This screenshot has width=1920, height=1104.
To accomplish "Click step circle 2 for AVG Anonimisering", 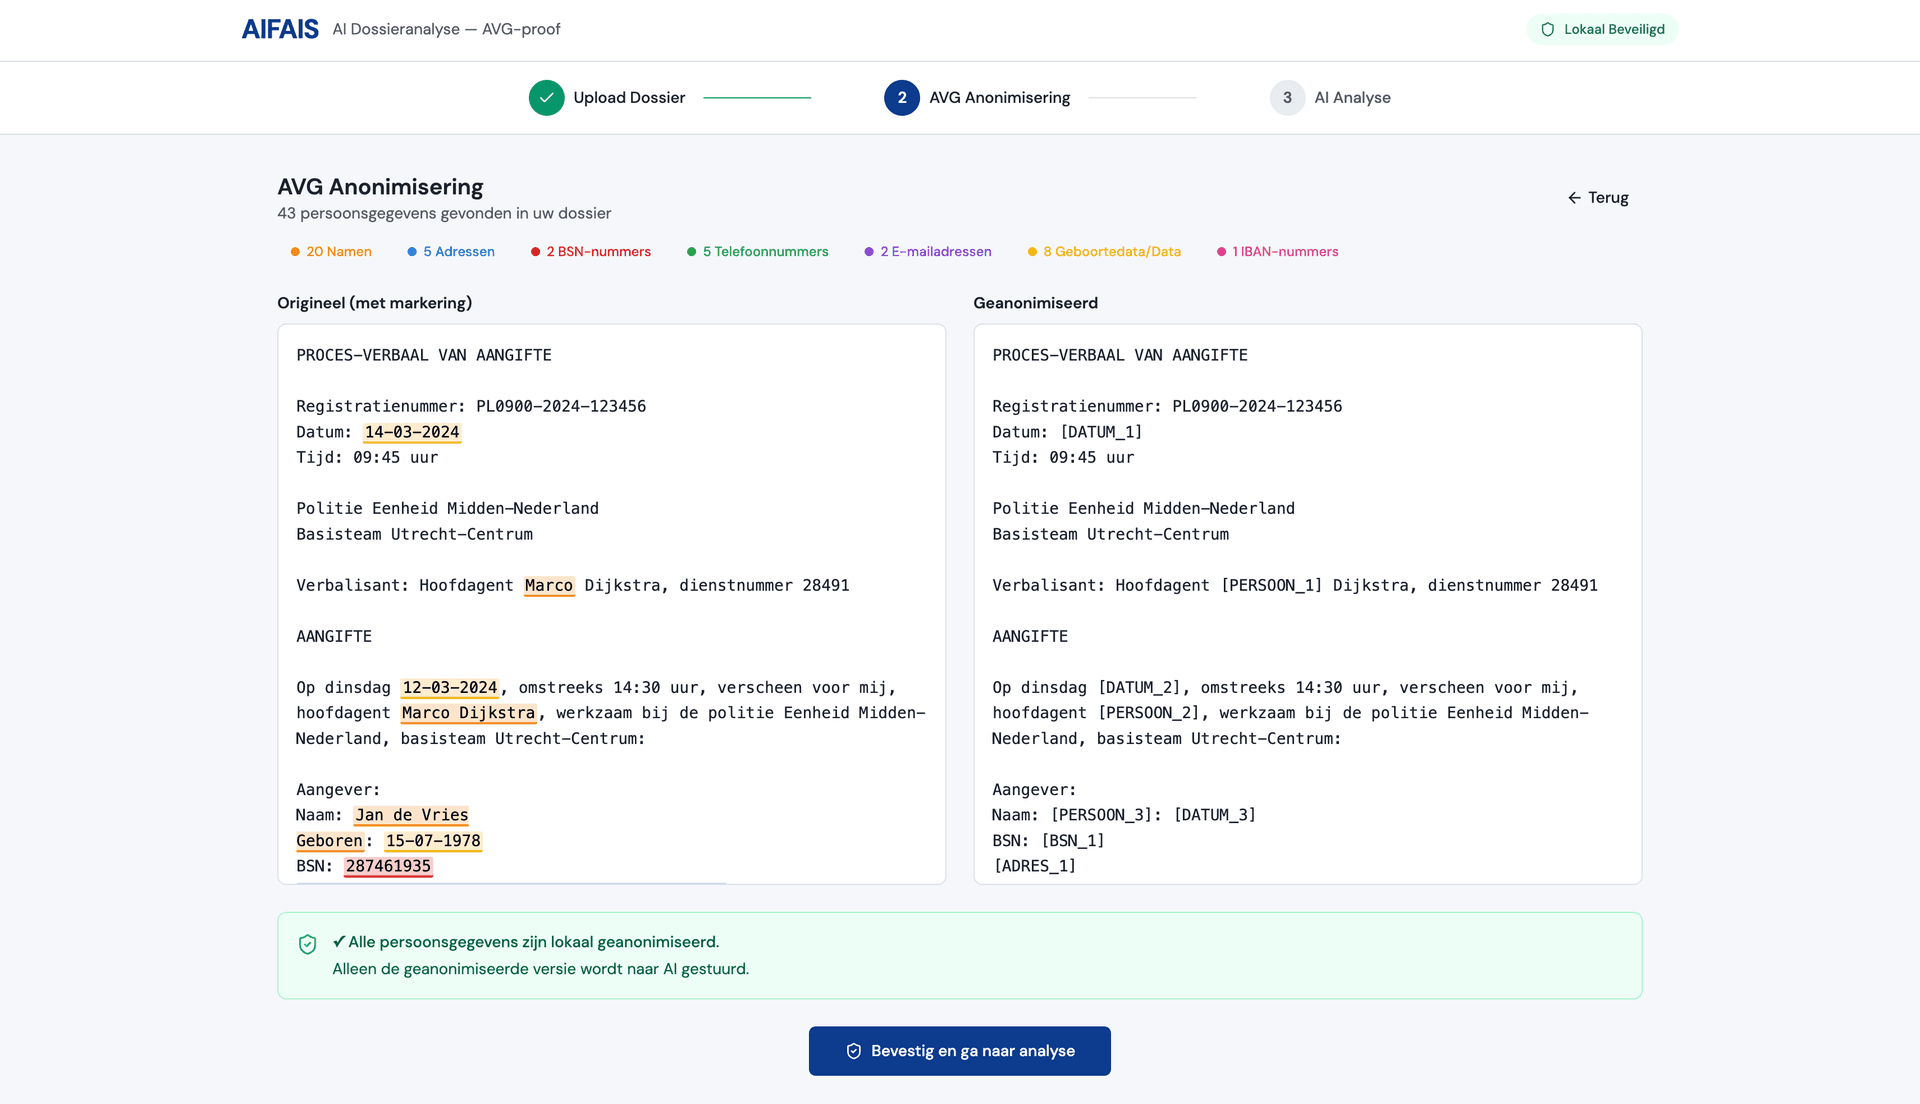I will coord(902,97).
